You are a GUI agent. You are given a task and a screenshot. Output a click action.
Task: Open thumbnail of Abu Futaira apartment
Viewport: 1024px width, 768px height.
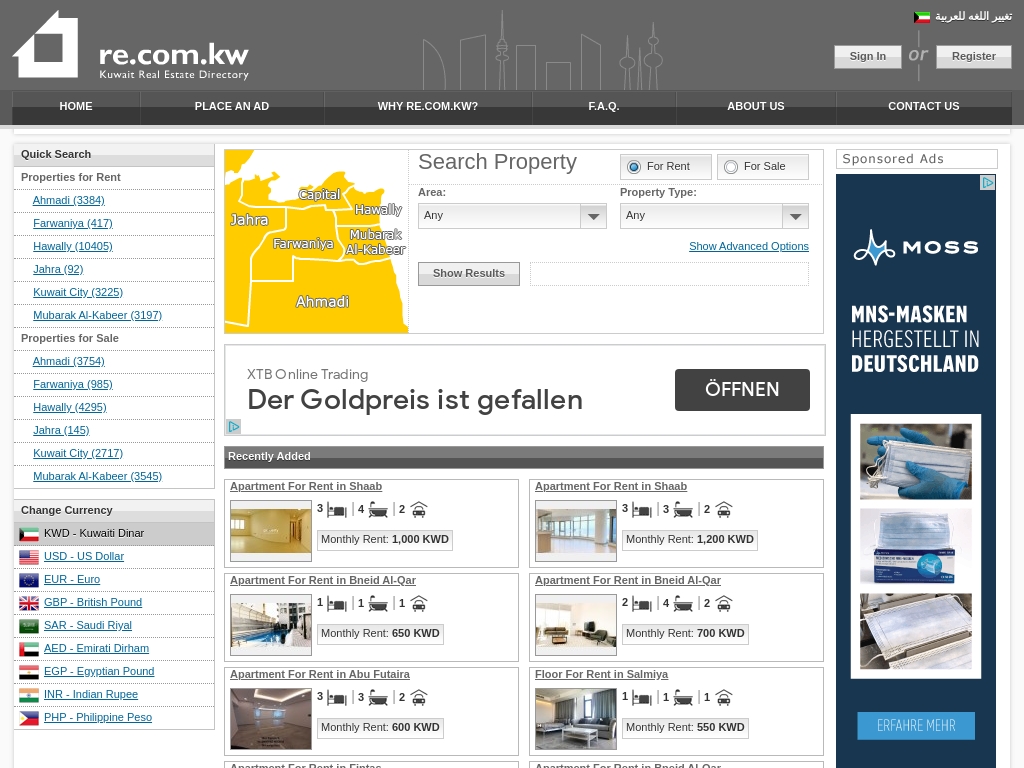pos(270,718)
